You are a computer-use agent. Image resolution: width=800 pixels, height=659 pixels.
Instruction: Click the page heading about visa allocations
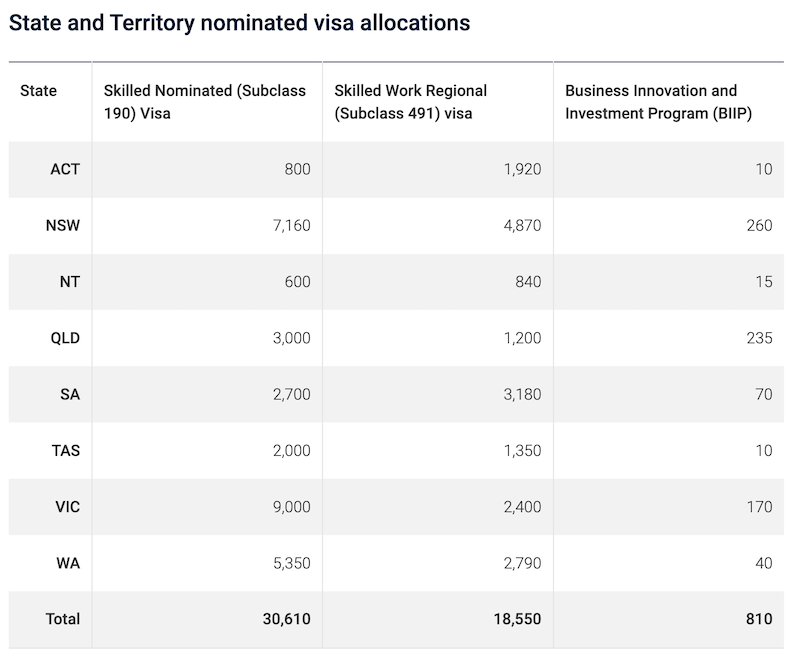239,22
